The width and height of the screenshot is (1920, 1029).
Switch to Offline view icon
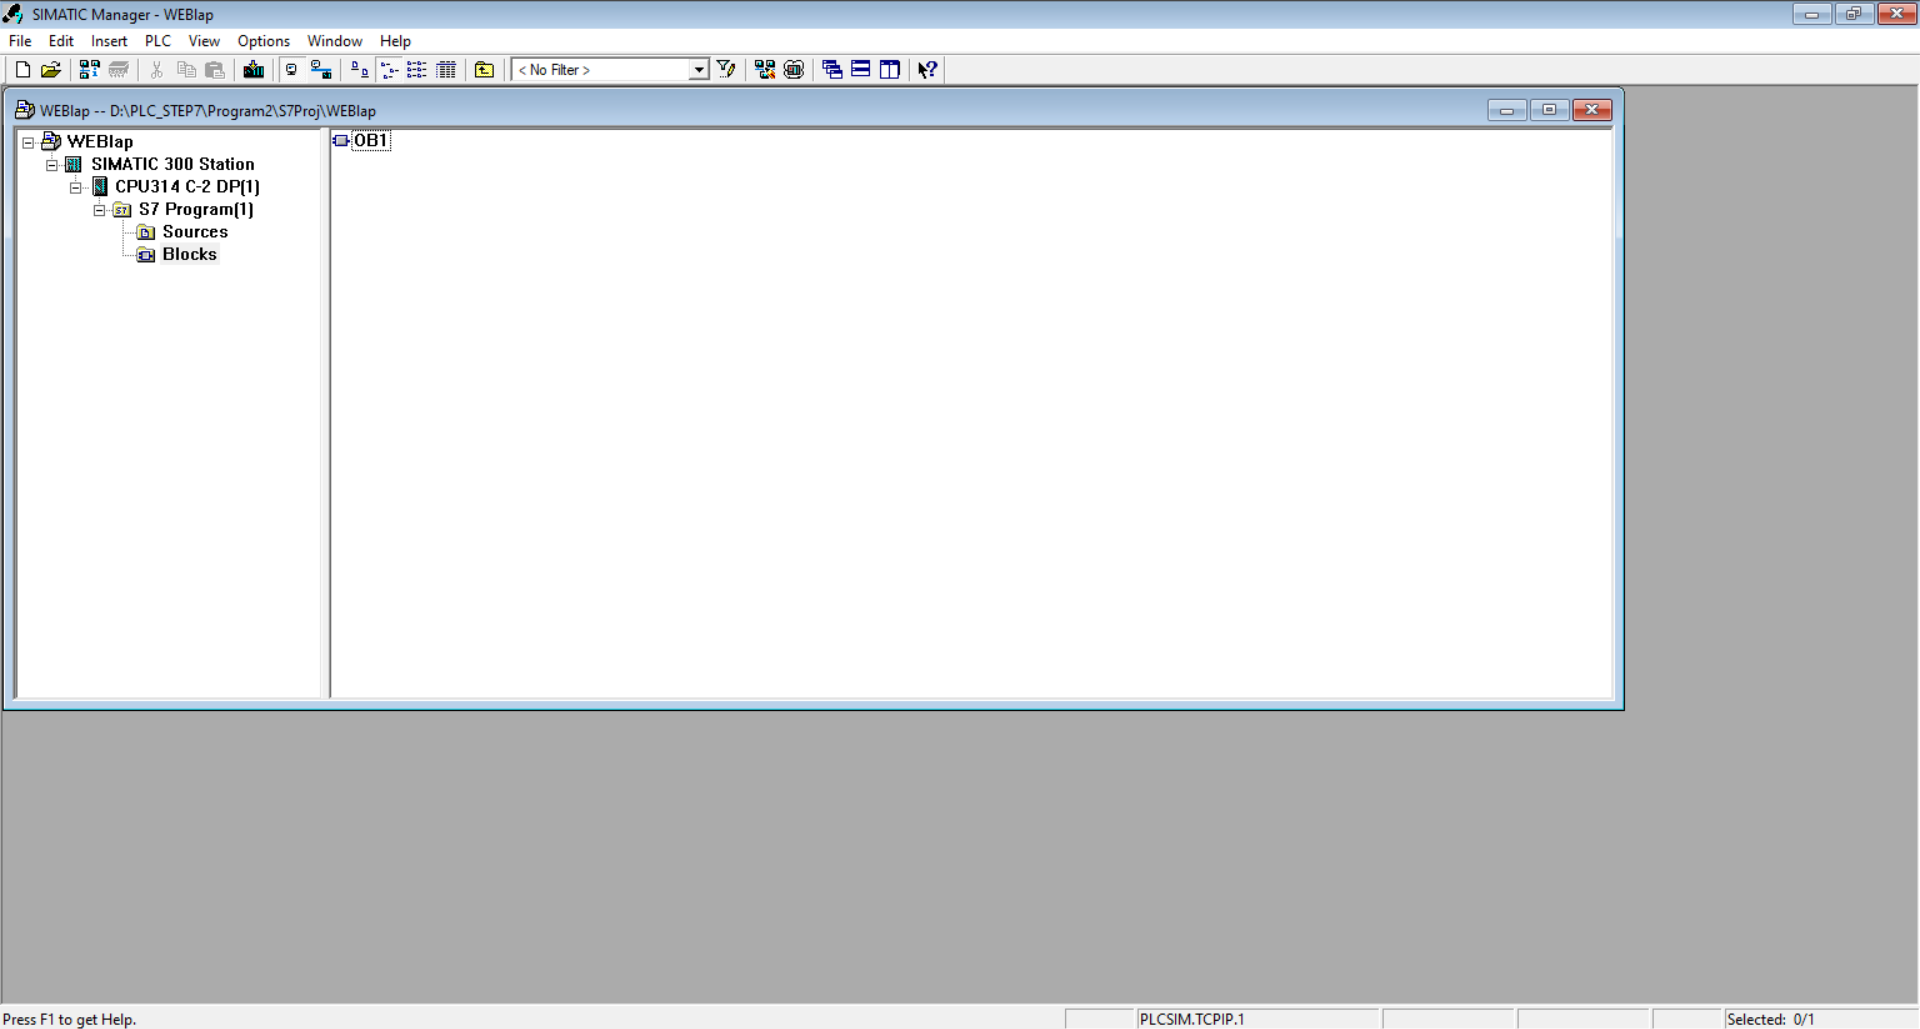coord(291,69)
